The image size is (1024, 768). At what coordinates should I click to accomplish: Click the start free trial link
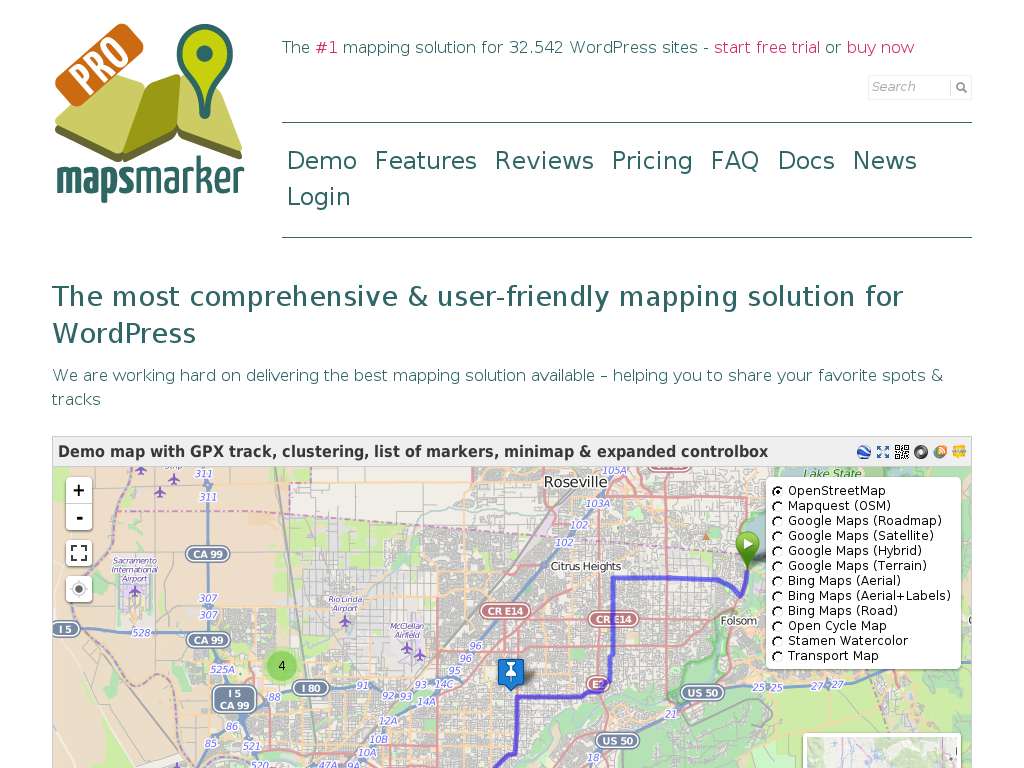pos(767,48)
